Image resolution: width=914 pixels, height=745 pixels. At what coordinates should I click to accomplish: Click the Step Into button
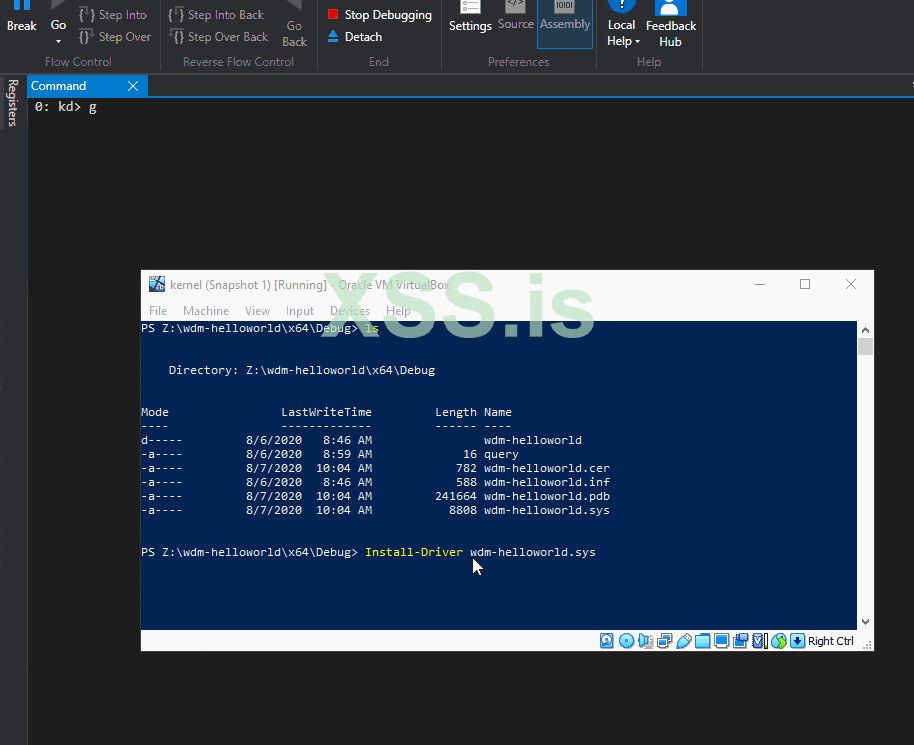[112, 15]
